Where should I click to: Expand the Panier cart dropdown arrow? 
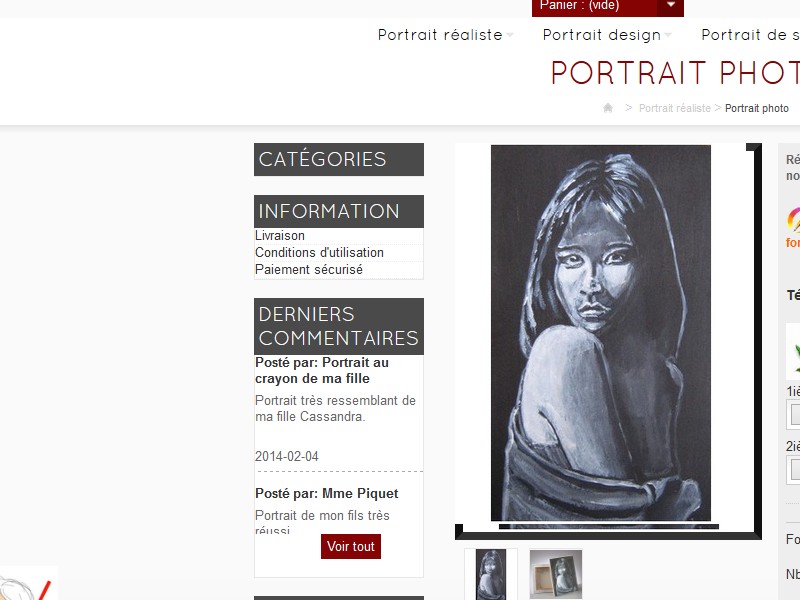[x=671, y=5]
